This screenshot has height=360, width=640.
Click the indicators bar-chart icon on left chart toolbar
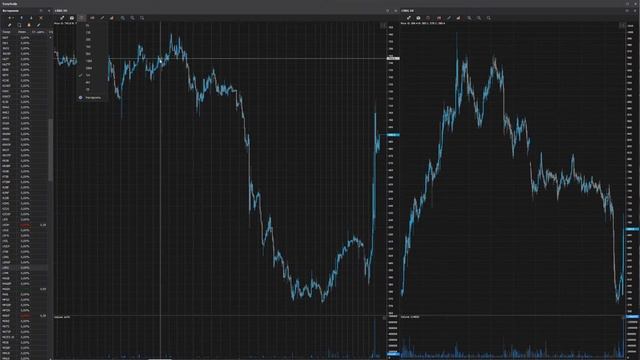tap(112, 18)
